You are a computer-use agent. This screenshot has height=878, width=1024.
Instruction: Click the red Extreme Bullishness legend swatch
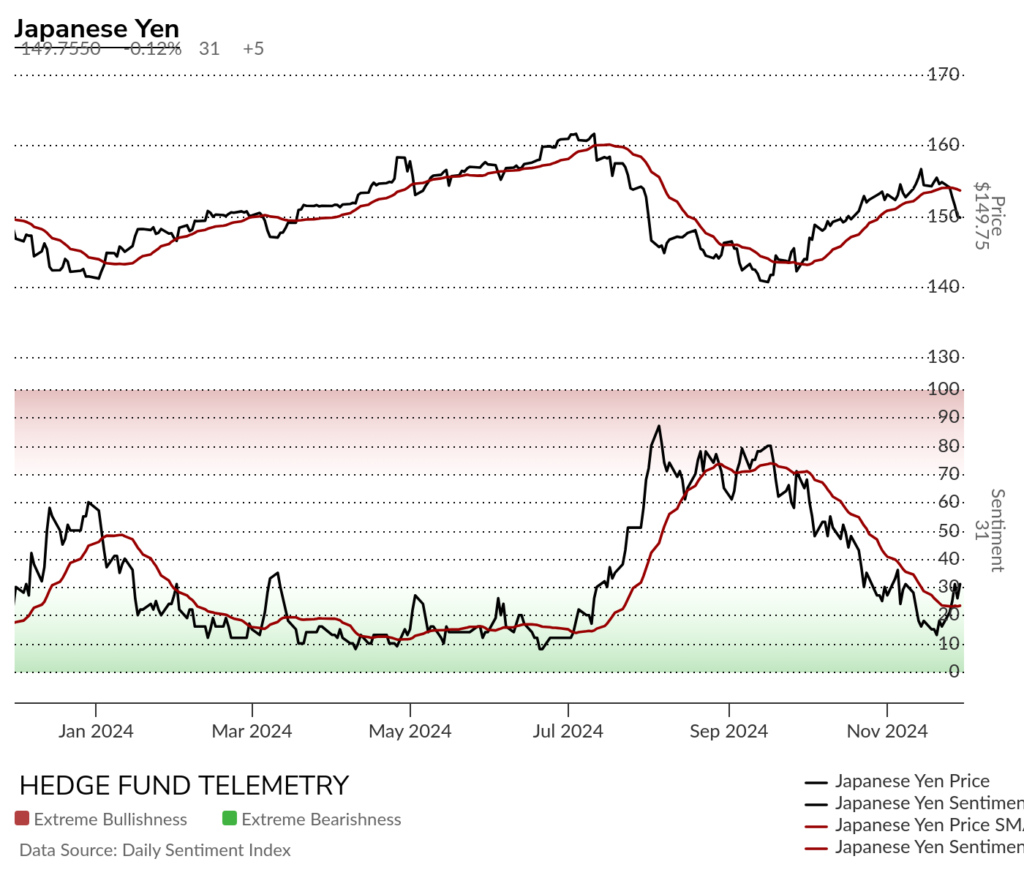[22, 818]
